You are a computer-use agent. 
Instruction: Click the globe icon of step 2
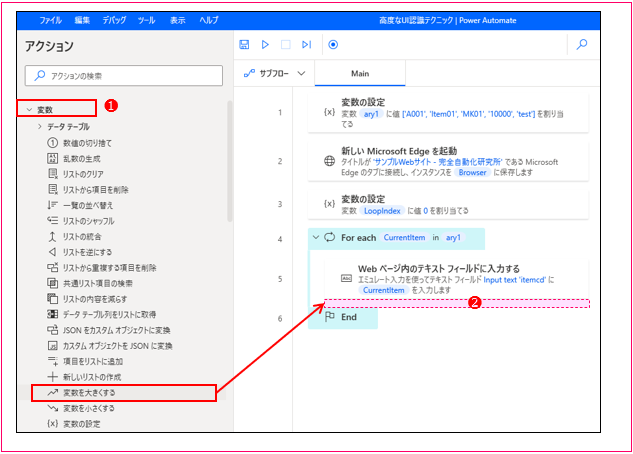(329, 161)
